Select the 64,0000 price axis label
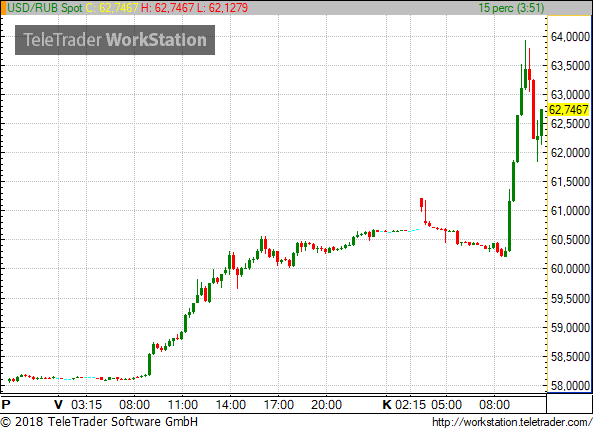This screenshot has width=593, height=431. [570, 37]
